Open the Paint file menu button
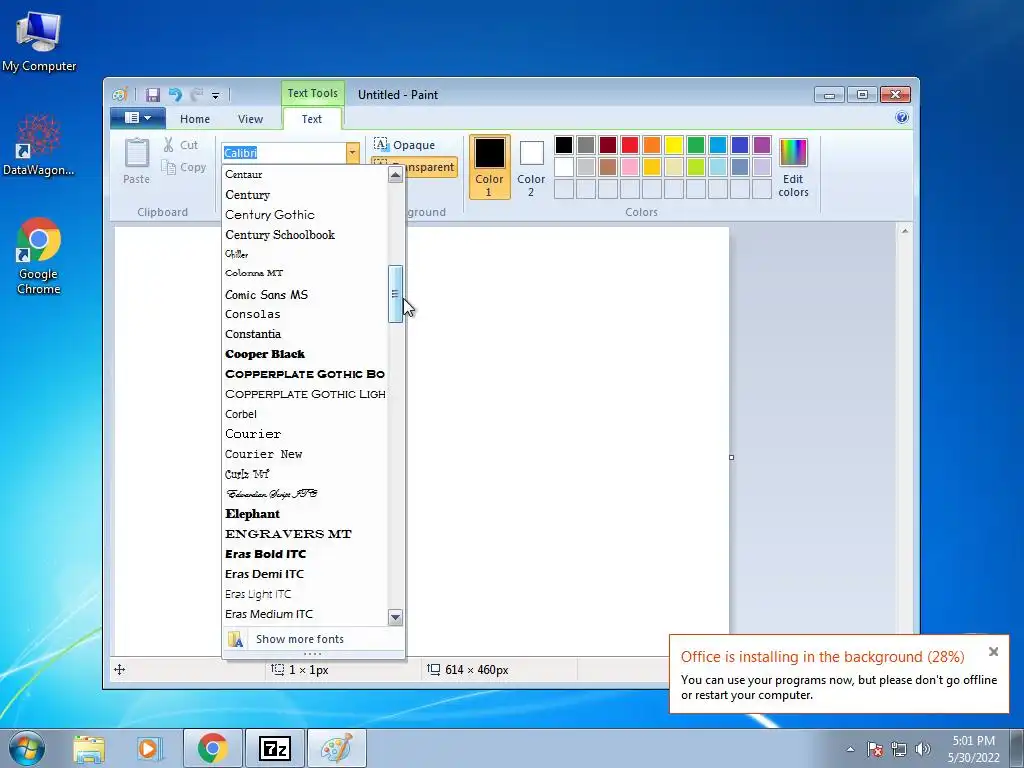Viewport: 1024px width, 768px height. tap(137, 118)
